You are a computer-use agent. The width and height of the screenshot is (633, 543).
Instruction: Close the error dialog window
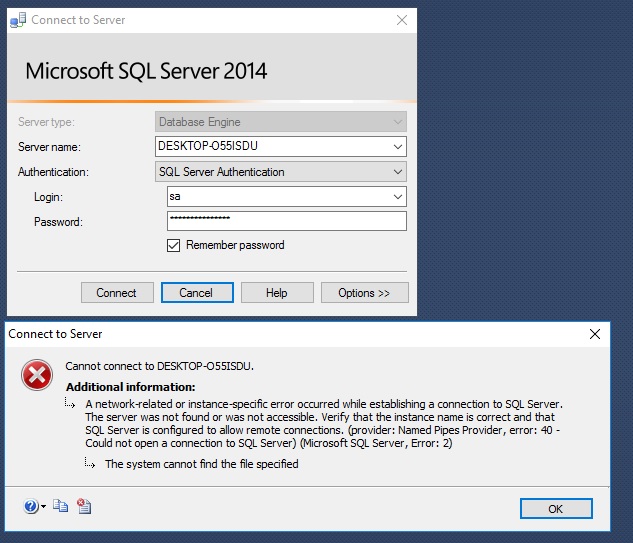(595, 334)
